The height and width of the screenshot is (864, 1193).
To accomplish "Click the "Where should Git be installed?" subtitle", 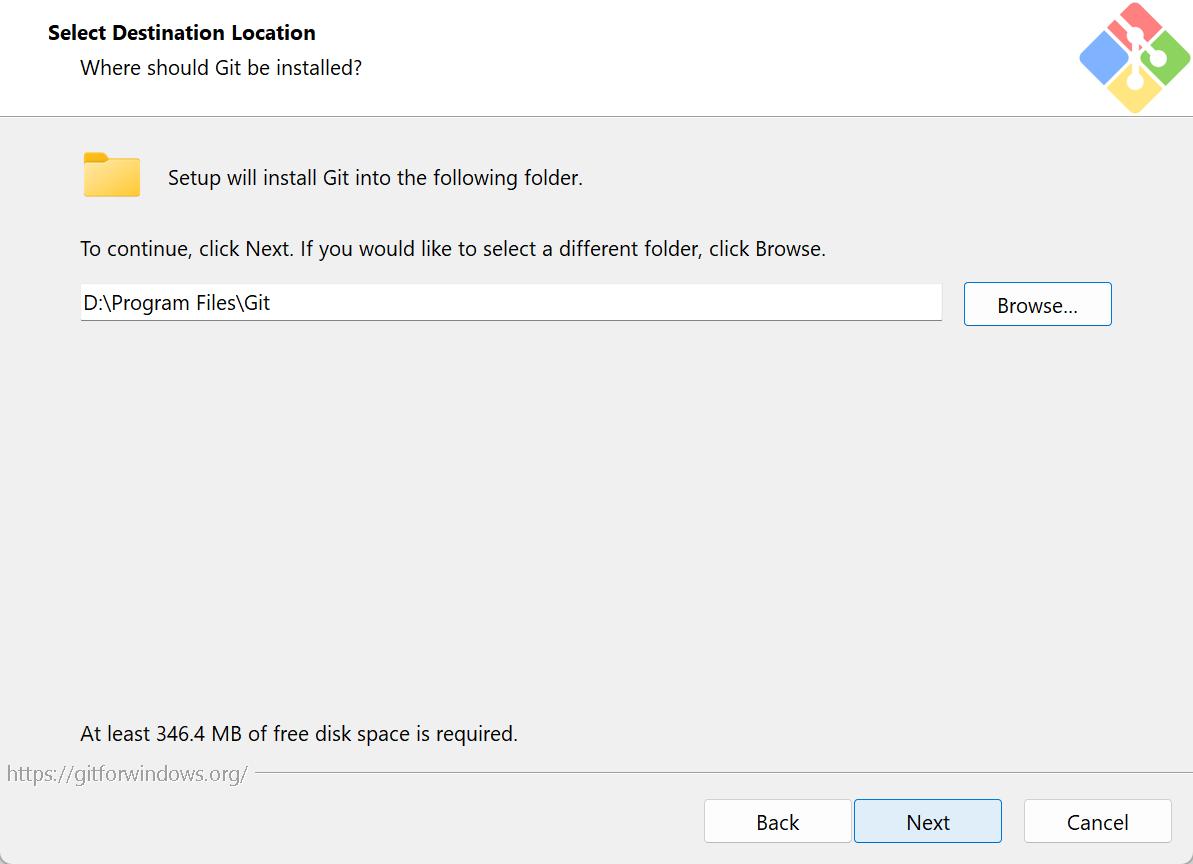I will coord(220,68).
